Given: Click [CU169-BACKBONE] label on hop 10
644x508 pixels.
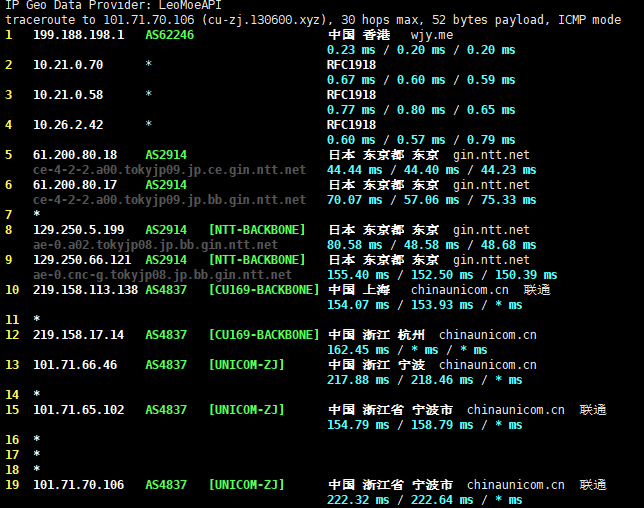Looking at the screenshot, I should [x=264, y=290].
